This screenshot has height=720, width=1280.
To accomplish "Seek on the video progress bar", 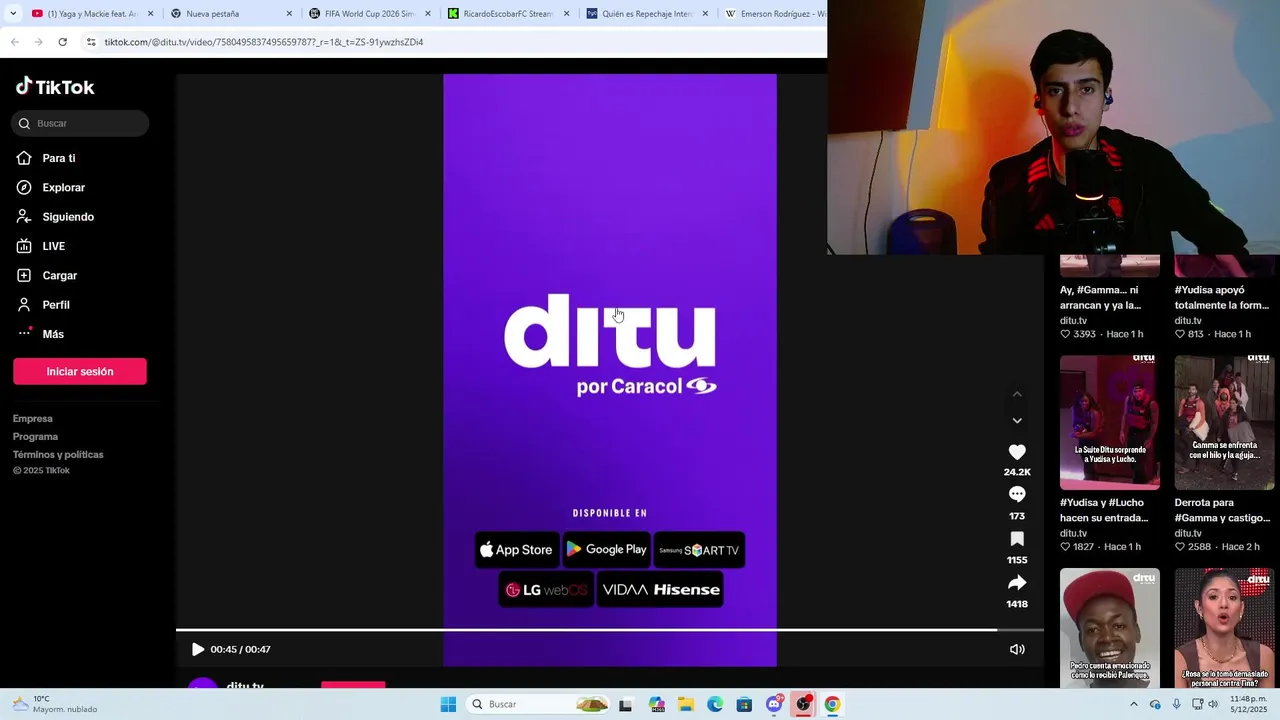I will click(609, 630).
